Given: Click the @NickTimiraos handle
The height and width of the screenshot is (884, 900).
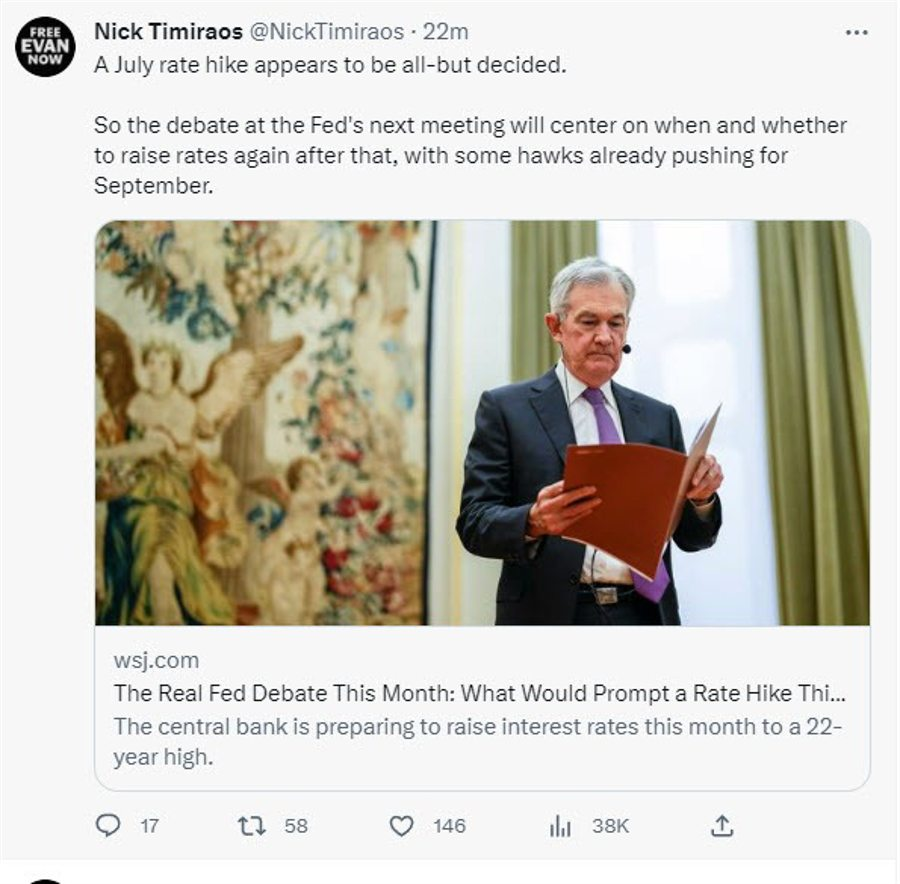Looking at the screenshot, I should (325, 32).
